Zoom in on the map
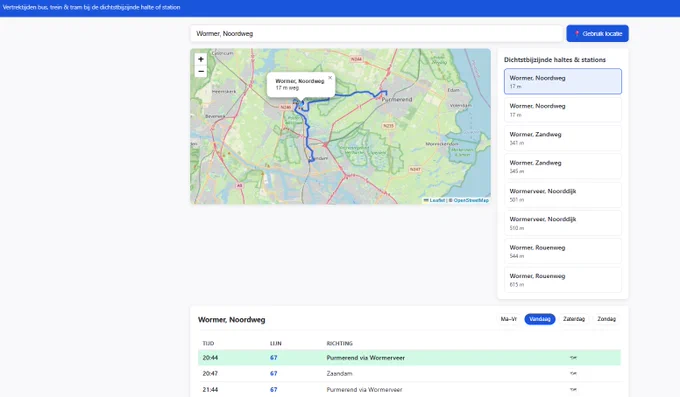 [200, 59]
